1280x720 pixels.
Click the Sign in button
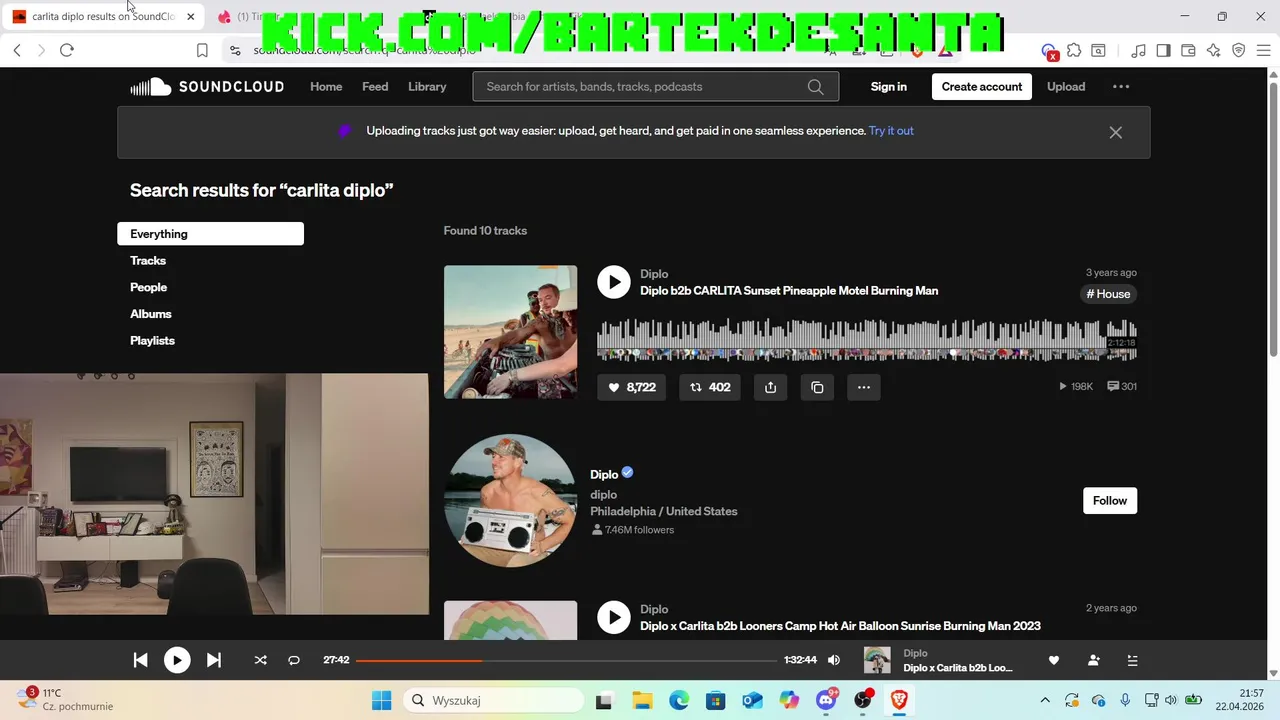tap(888, 87)
